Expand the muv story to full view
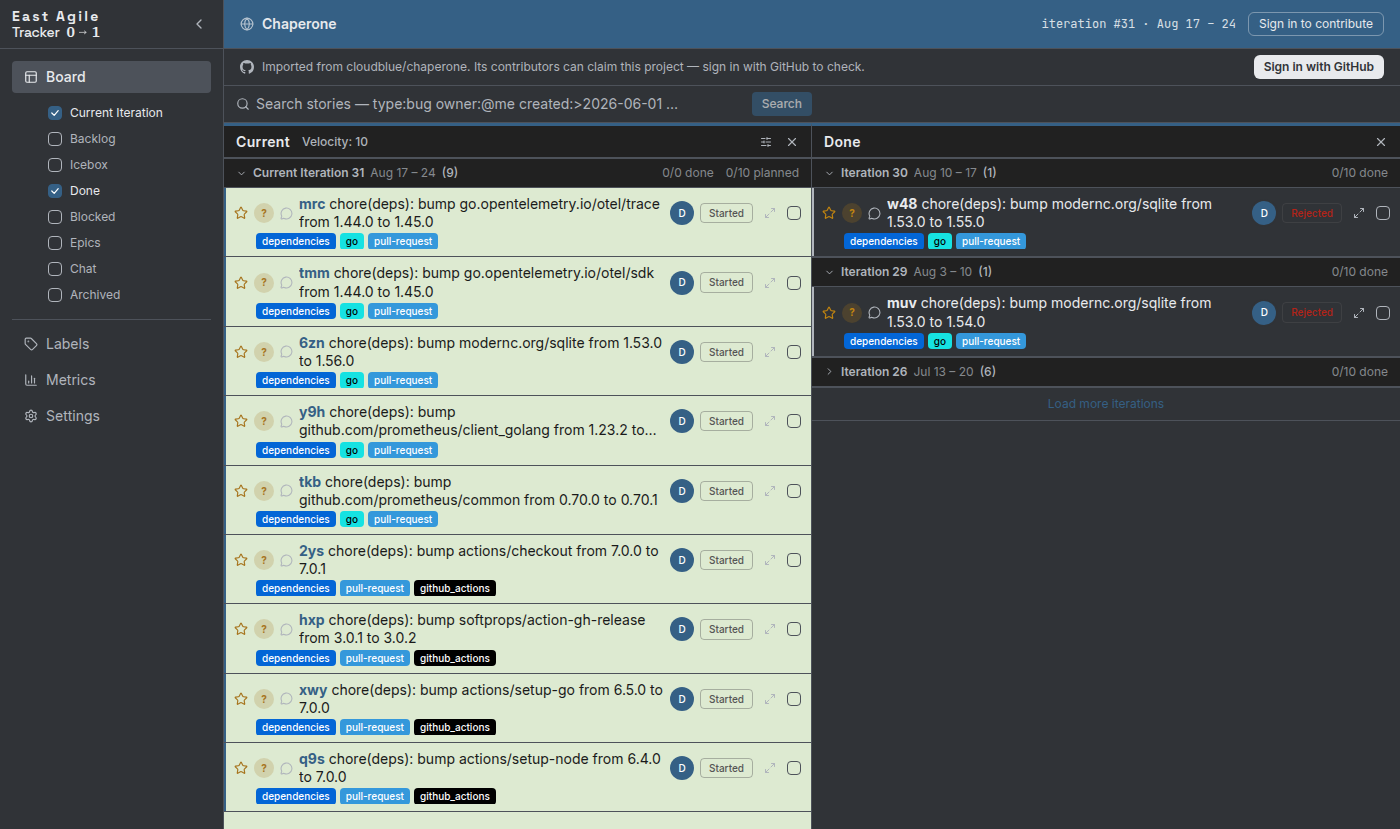 (1358, 312)
